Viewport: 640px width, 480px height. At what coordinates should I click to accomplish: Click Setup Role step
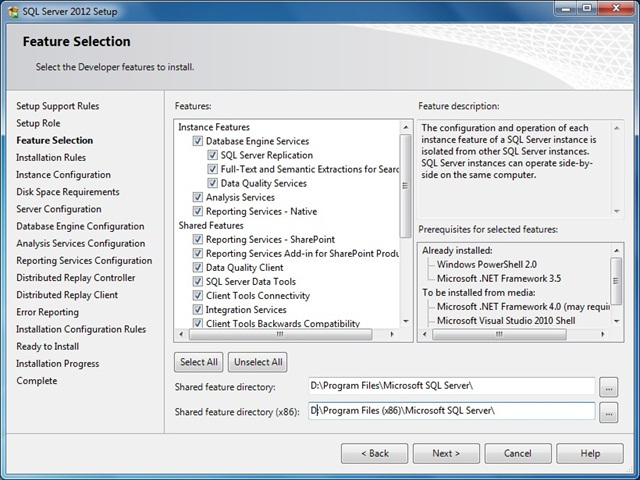click(x=38, y=123)
